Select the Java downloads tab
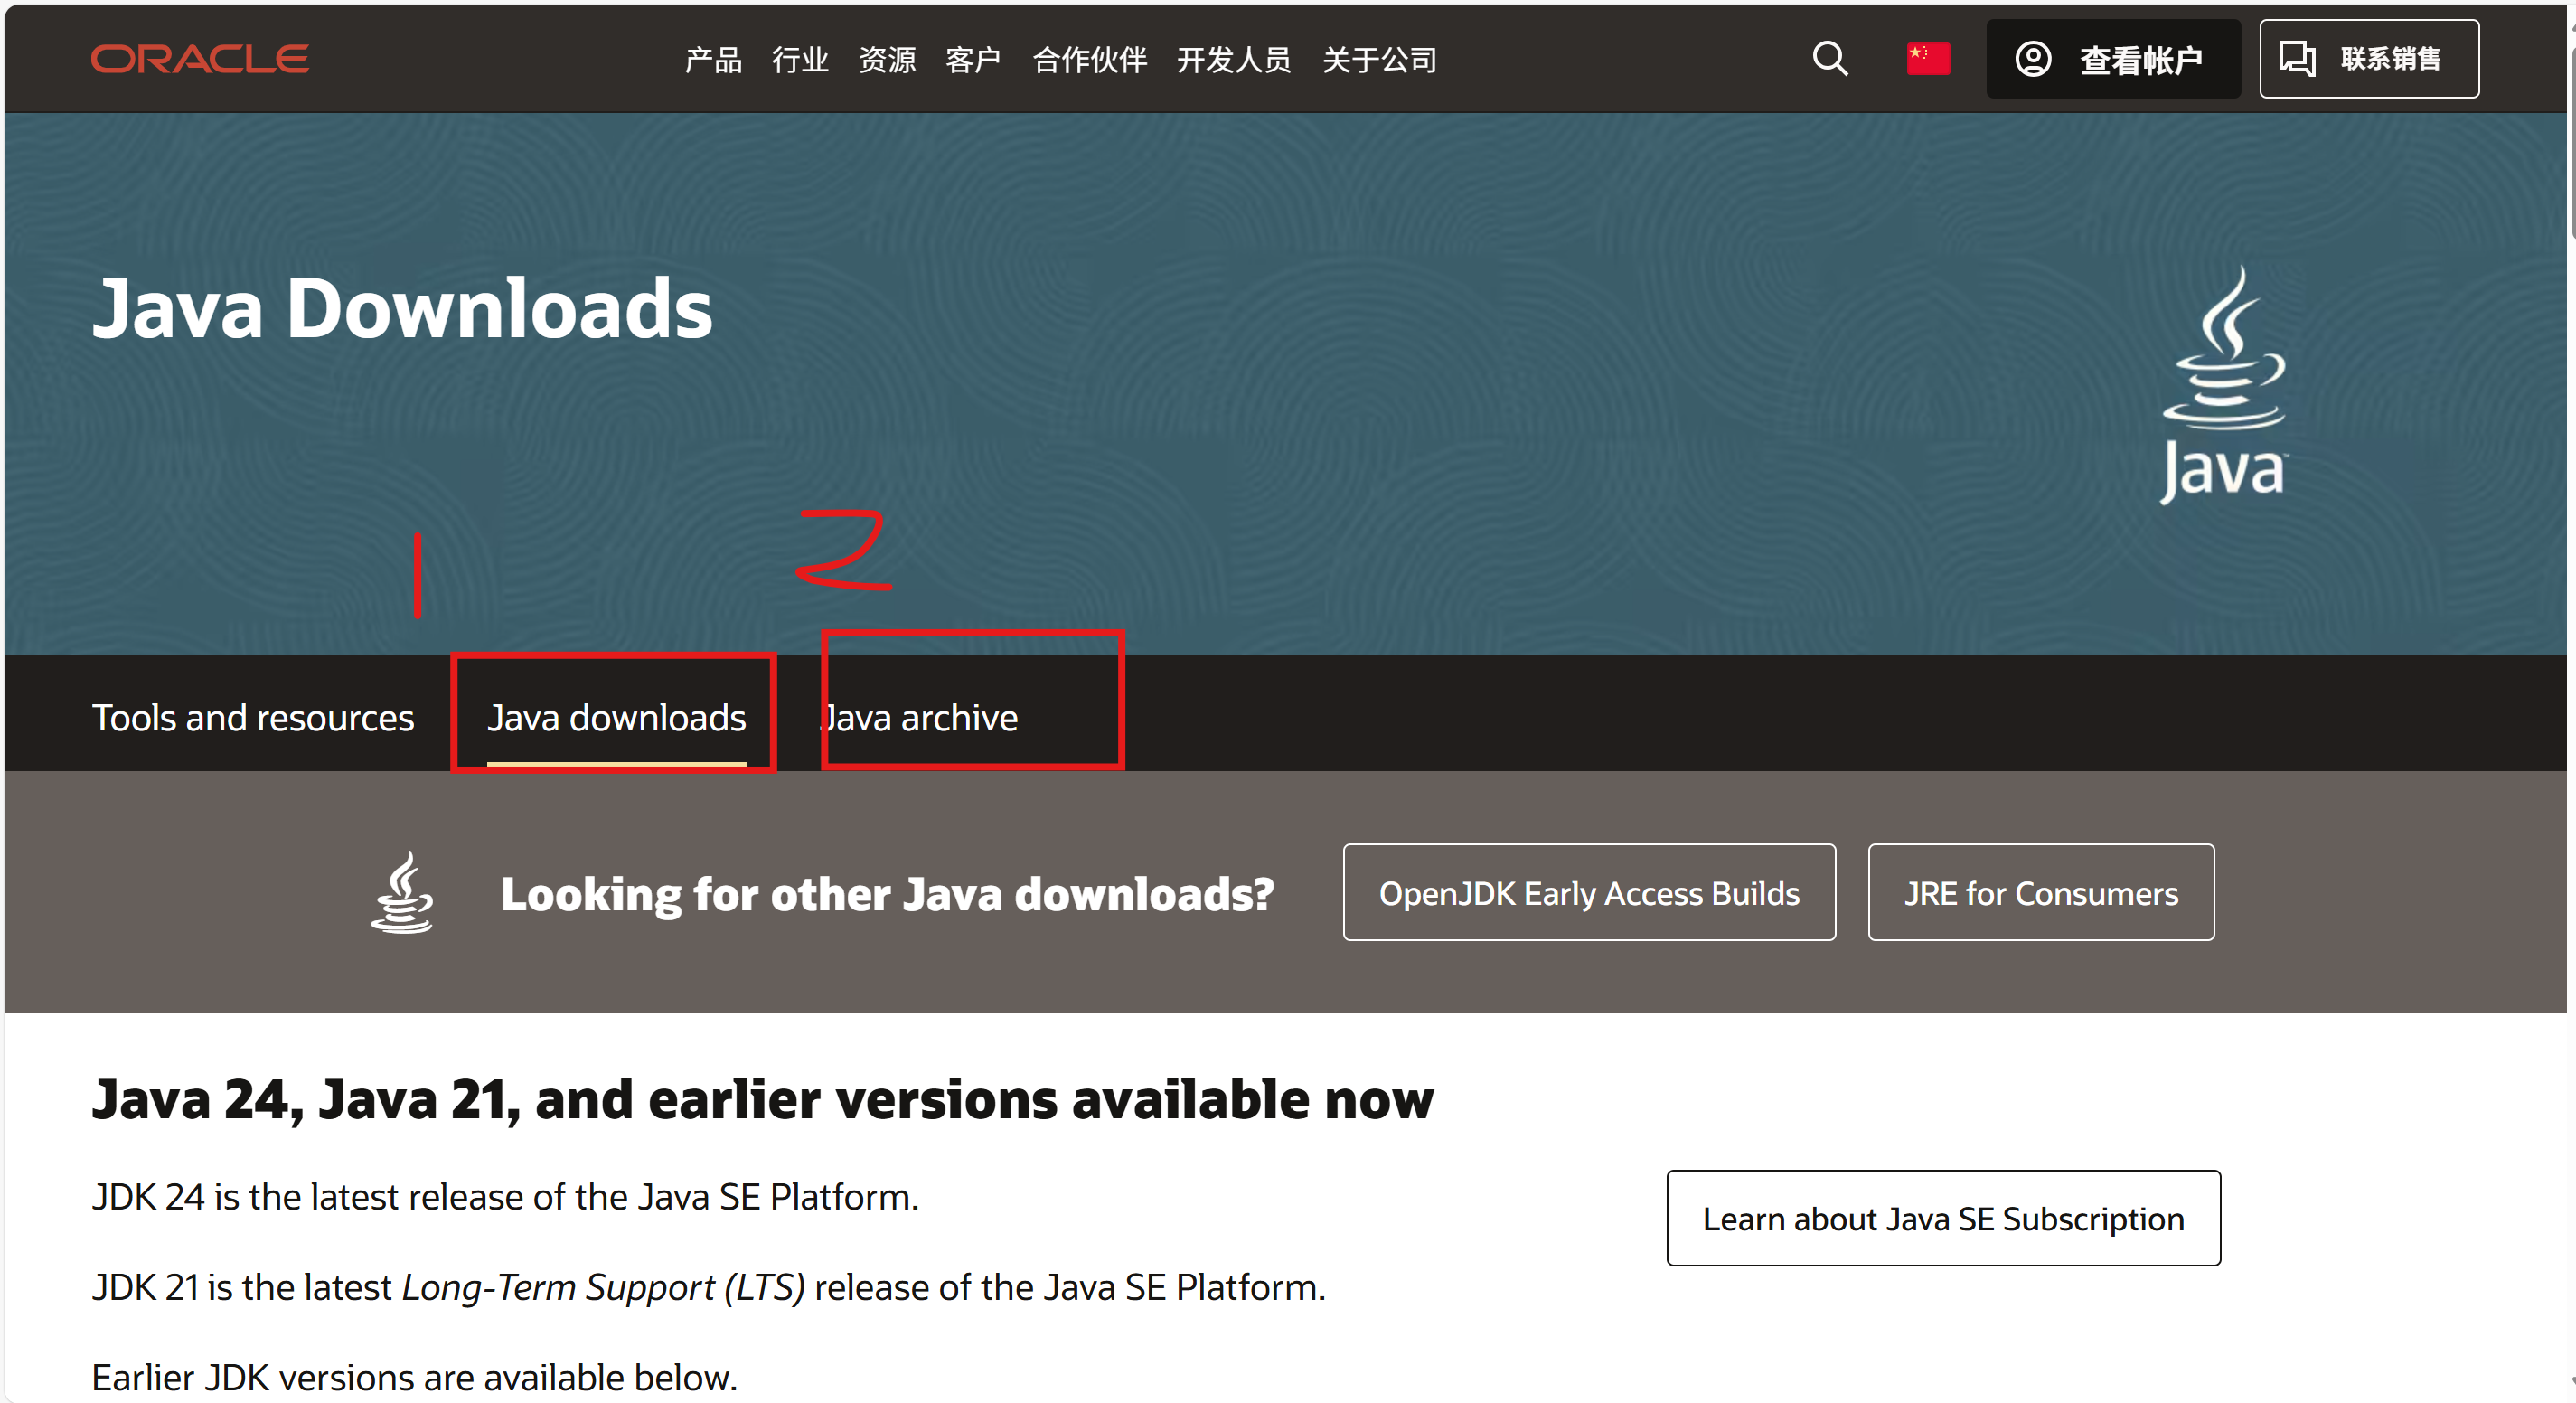Screen dimensions: 2576x1403 pos(616,718)
